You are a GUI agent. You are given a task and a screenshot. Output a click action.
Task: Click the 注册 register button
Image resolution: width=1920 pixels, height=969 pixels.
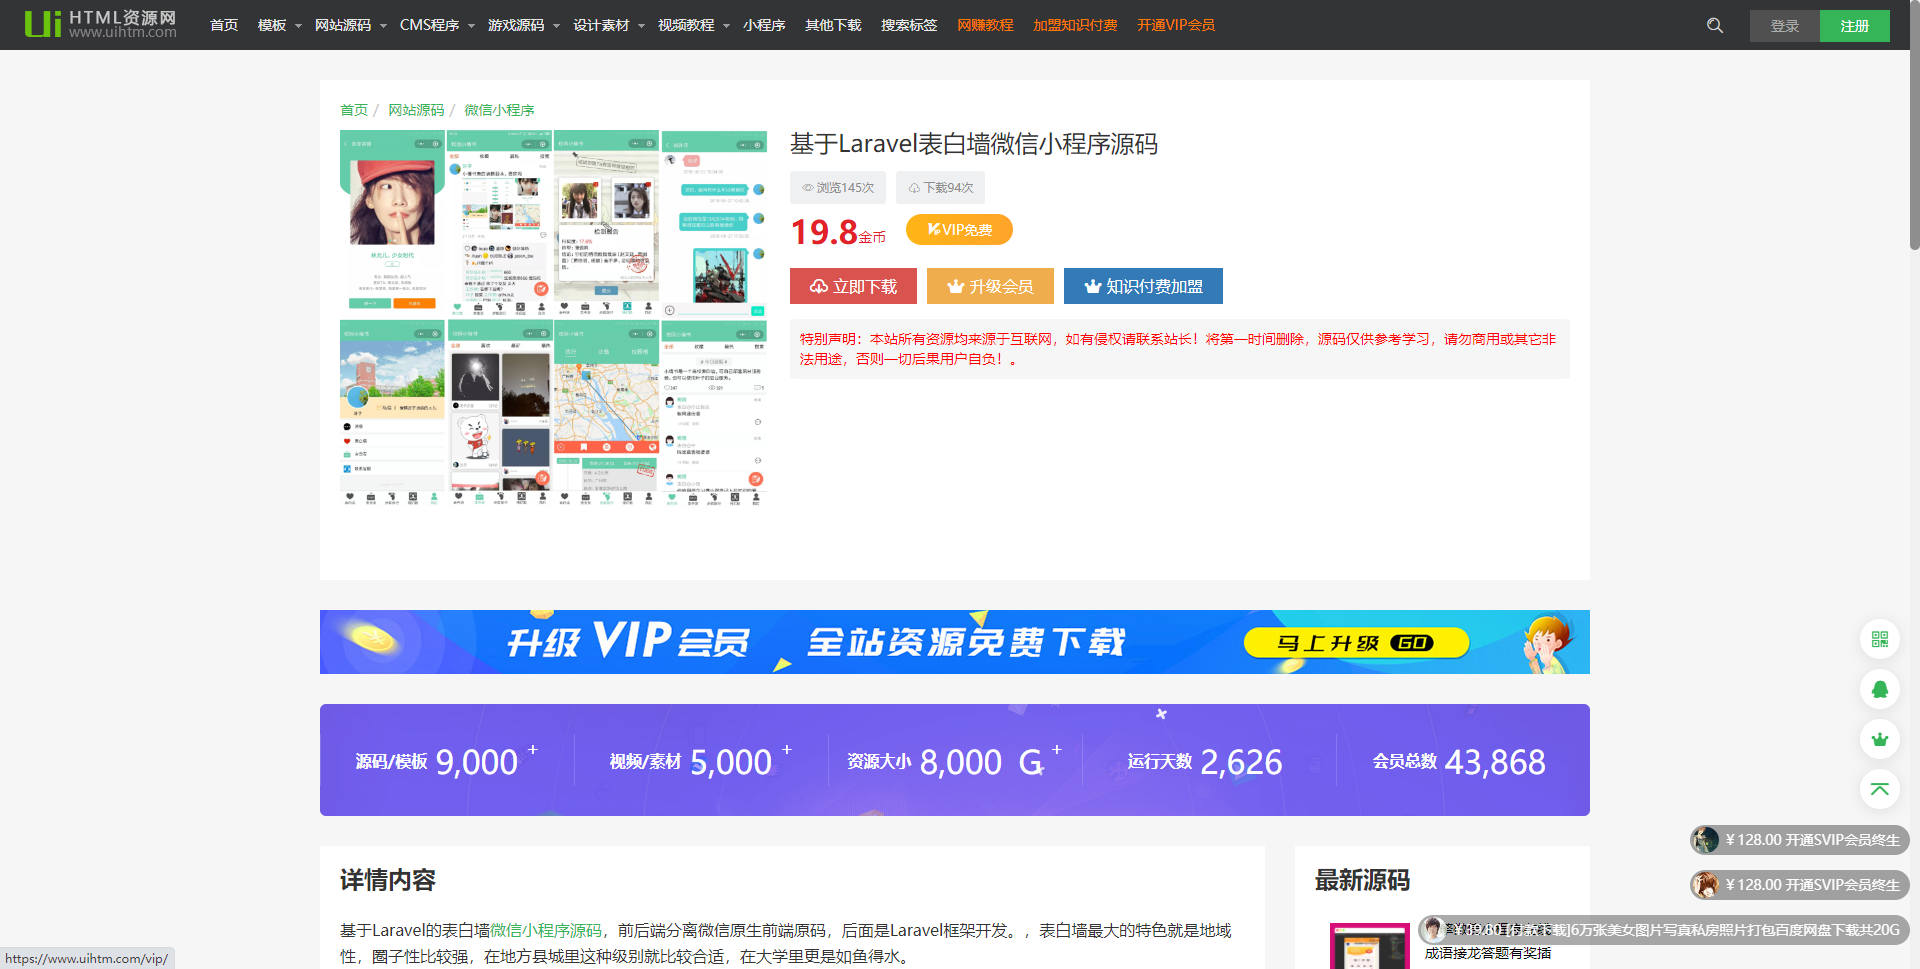pos(1855,26)
